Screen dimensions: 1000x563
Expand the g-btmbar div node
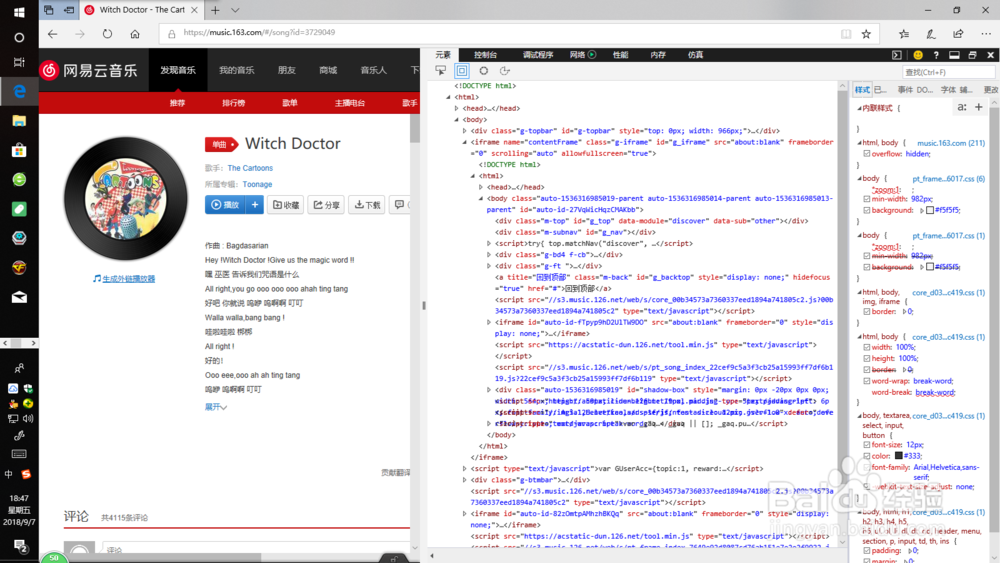465,479
